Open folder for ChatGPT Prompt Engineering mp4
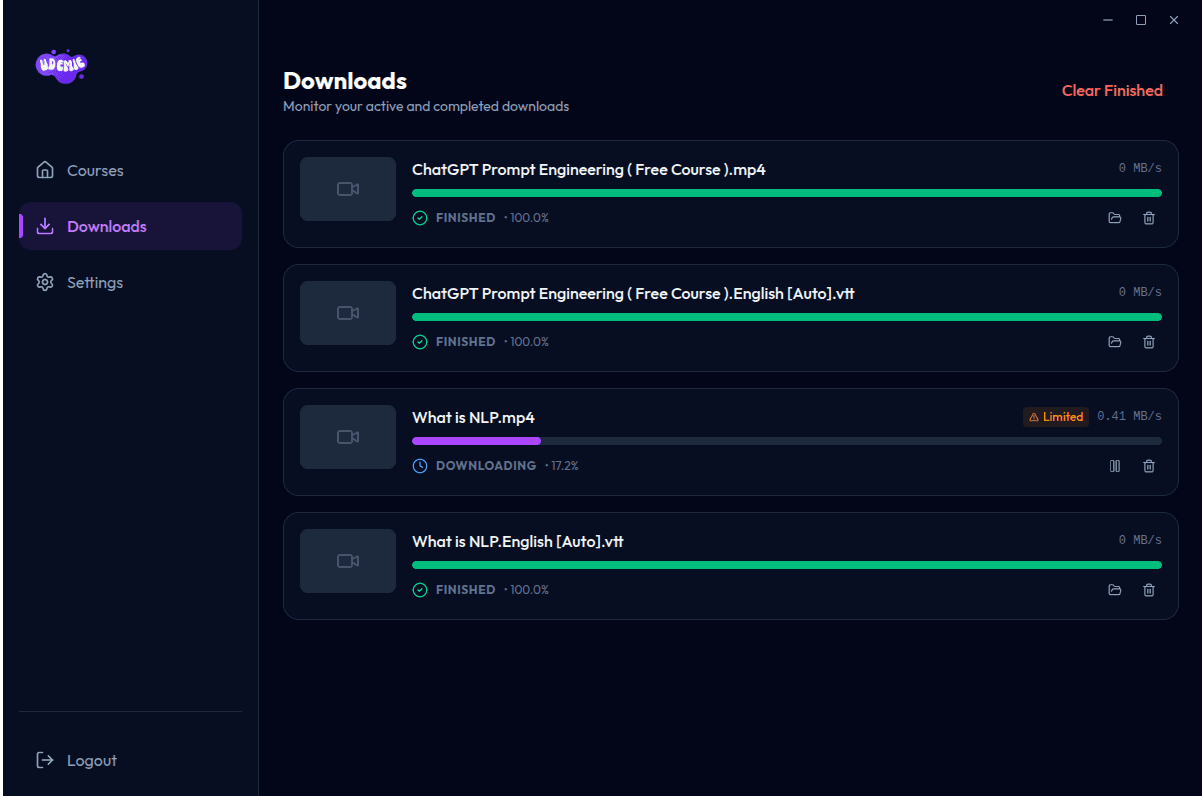 [1115, 218]
